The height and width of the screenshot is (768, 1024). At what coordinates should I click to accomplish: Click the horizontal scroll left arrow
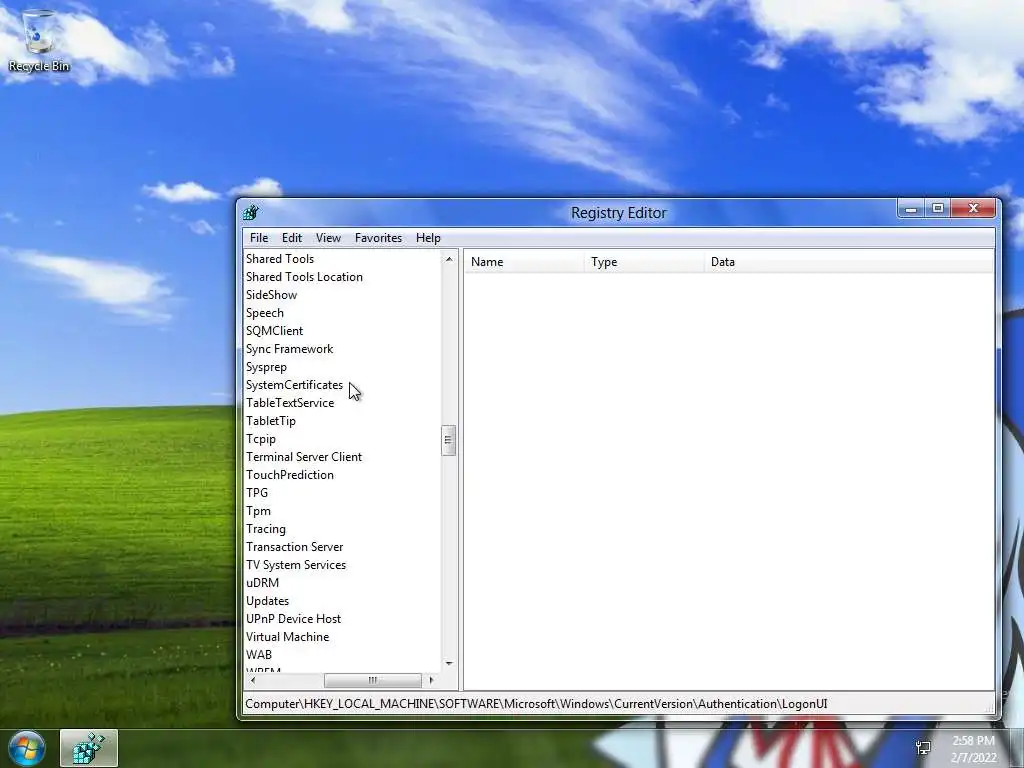pyautogui.click(x=253, y=680)
